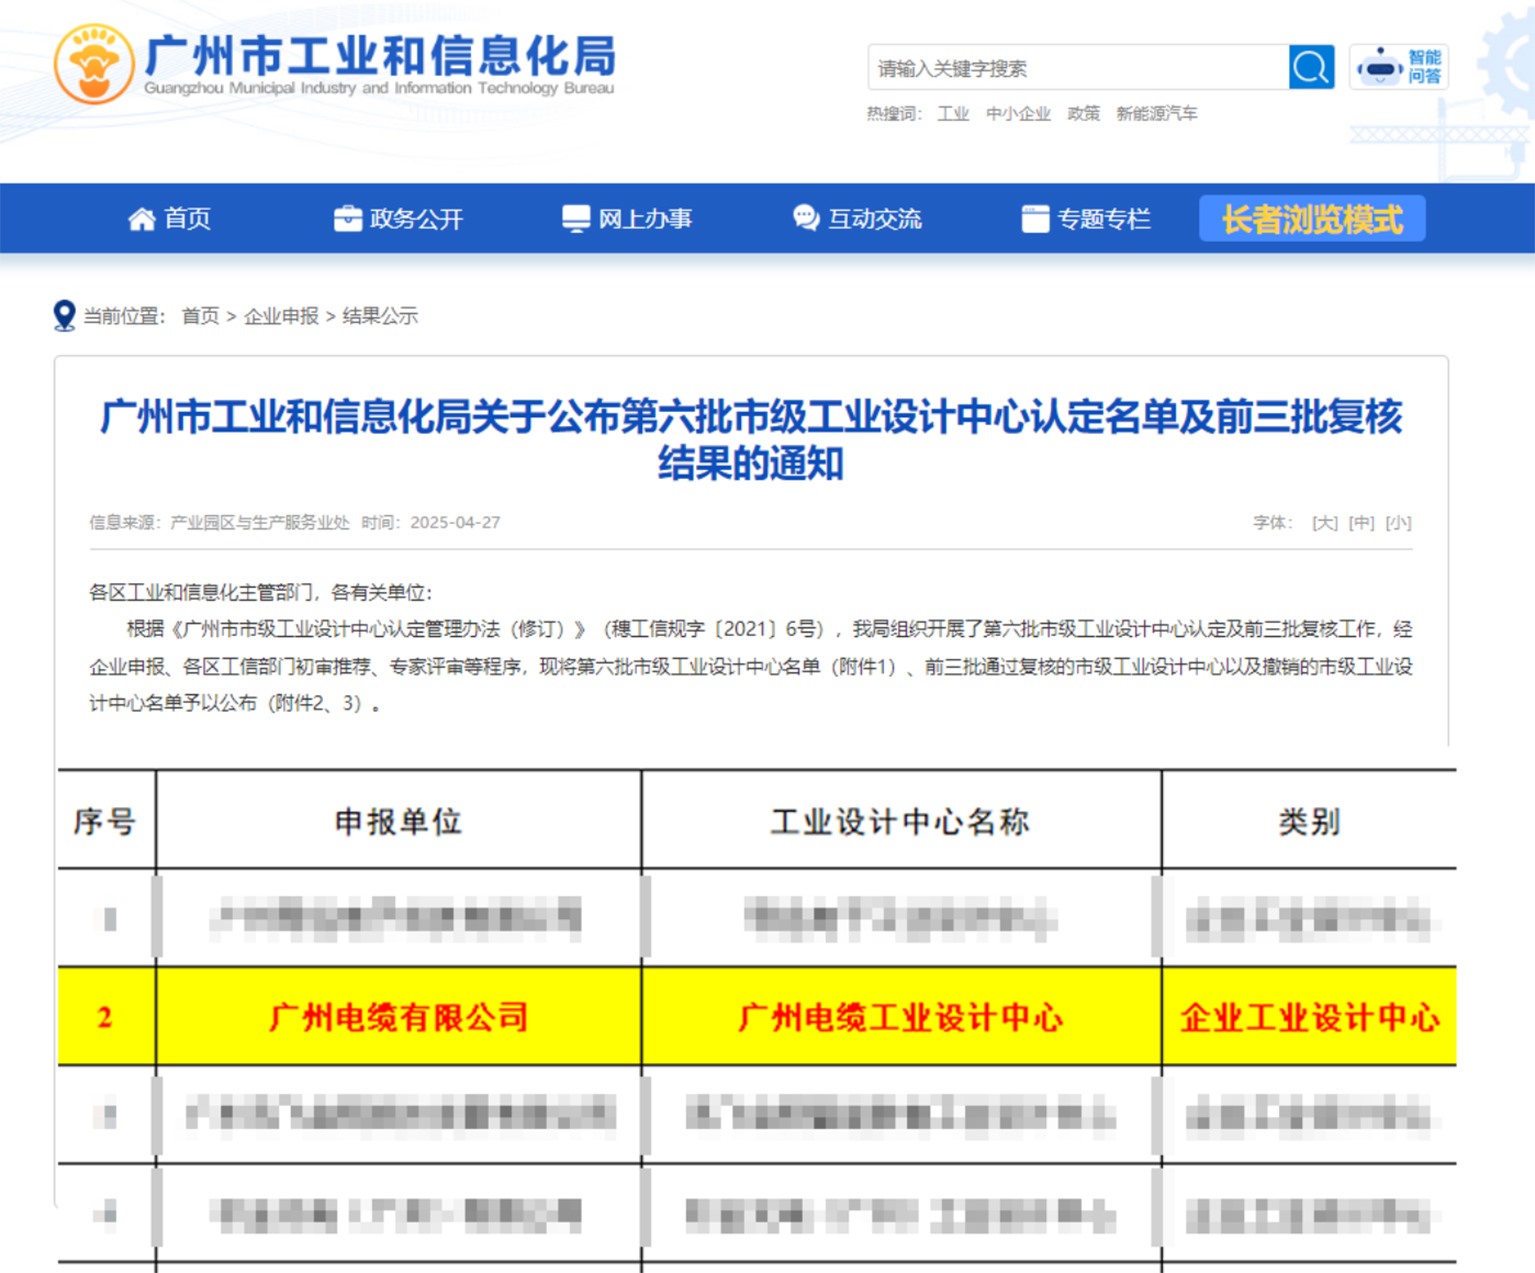Viewport: 1535px width, 1273px height.
Task: Set font size to small [小]
Action: (1398, 523)
